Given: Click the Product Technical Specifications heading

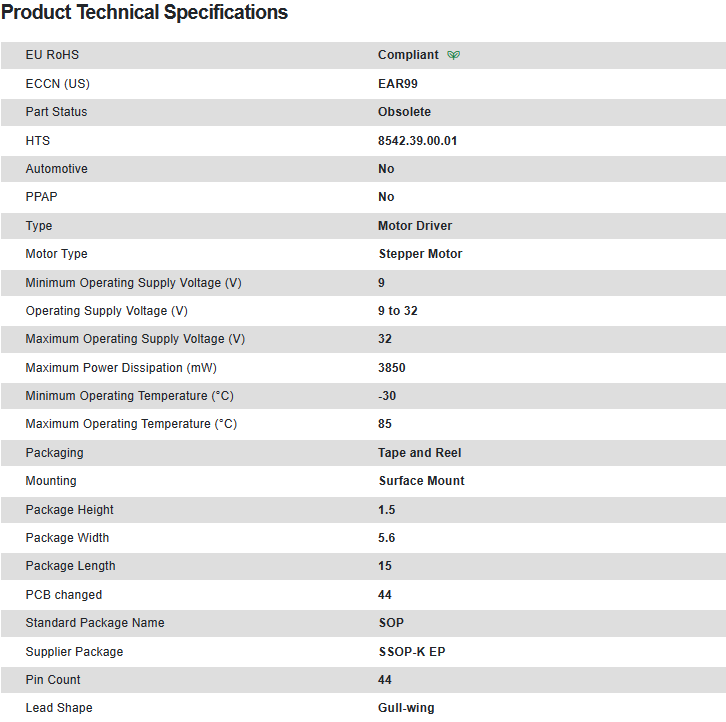Looking at the screenshot, I should point(145,13).
